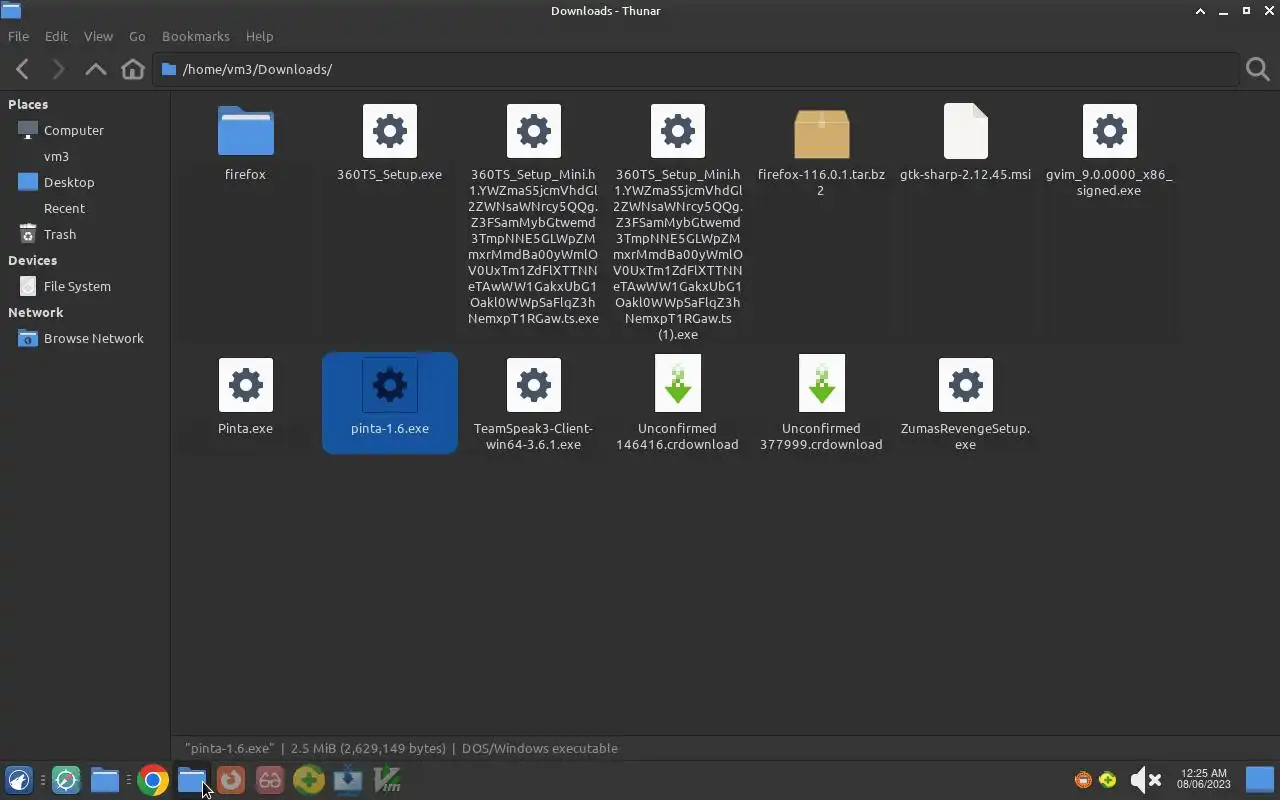Open the Go menu
This screenshot has width=1280, height=800.
pos(137,36)
